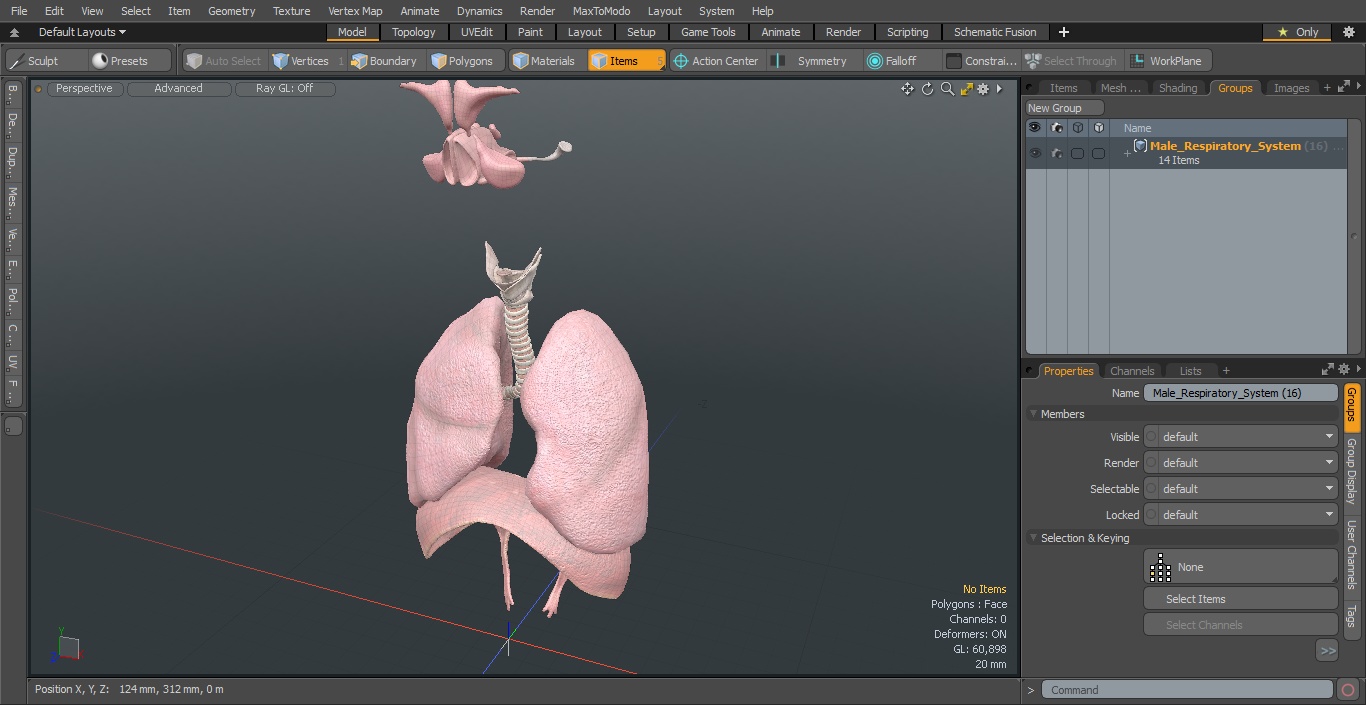Click the viewport options arrow next to gear
Viewport: 1366px width, 705px height.
pos(998,89)
